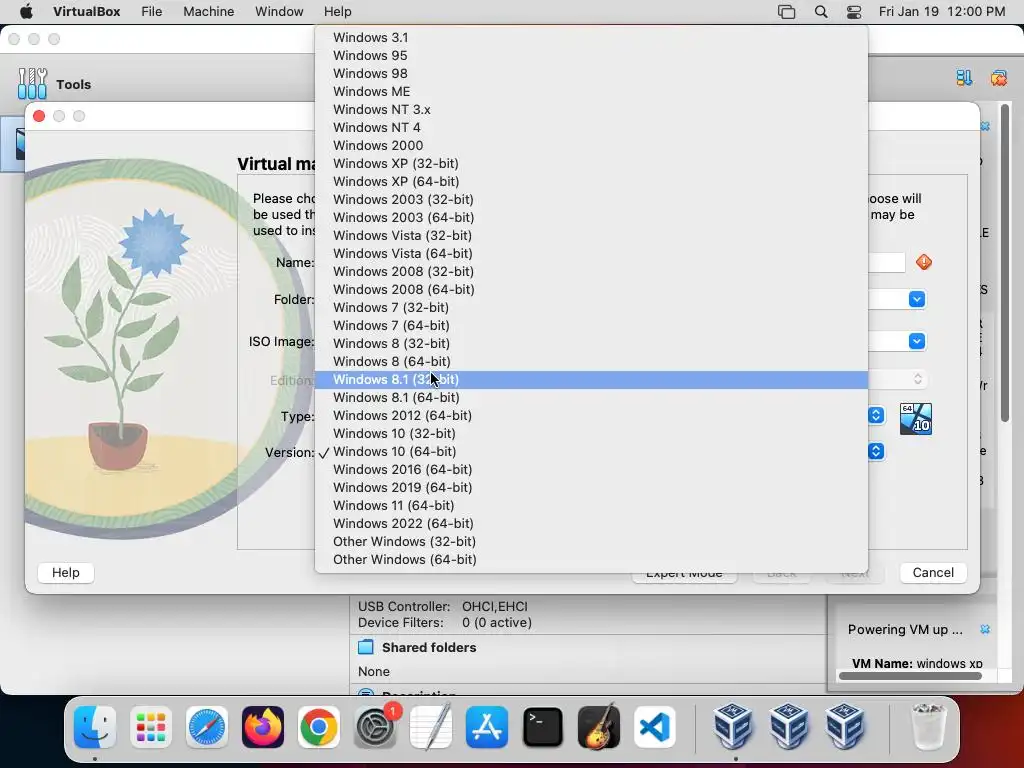Pick Windows 98 from the list
The height and width of the screenshot is (768, 1024).
591,73
